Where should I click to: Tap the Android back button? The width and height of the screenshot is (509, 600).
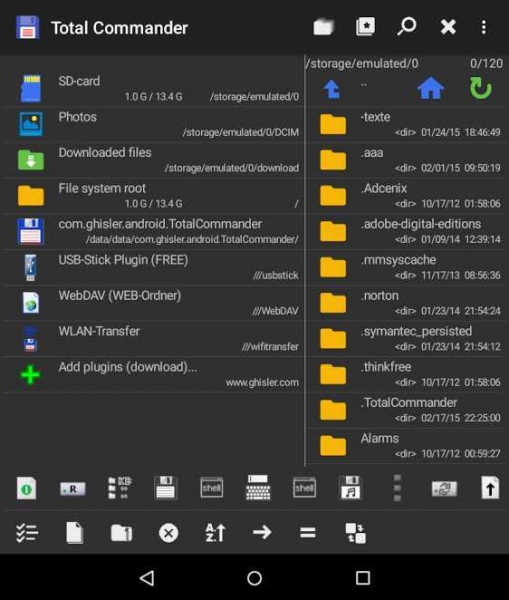coord(147,578)
